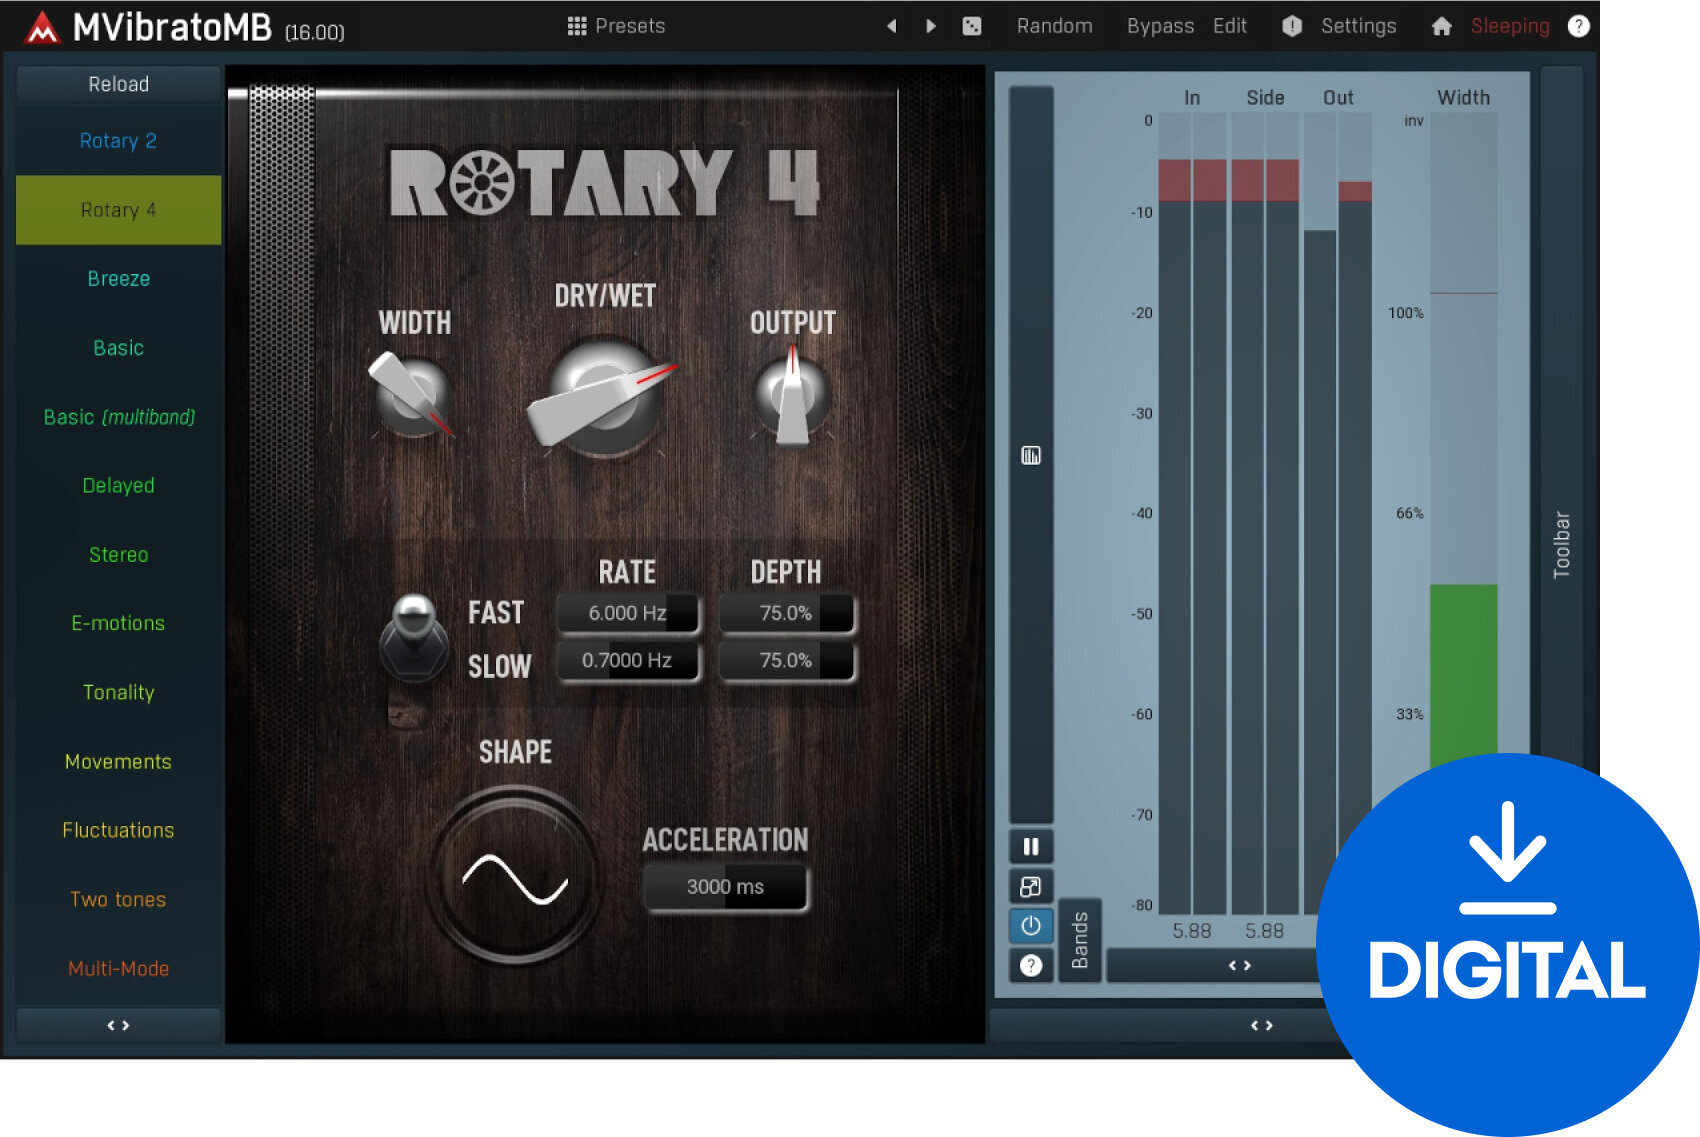Open the Presets browser grid icon
This screenshot has width=1700, height=1137.
tap(577, 26)
